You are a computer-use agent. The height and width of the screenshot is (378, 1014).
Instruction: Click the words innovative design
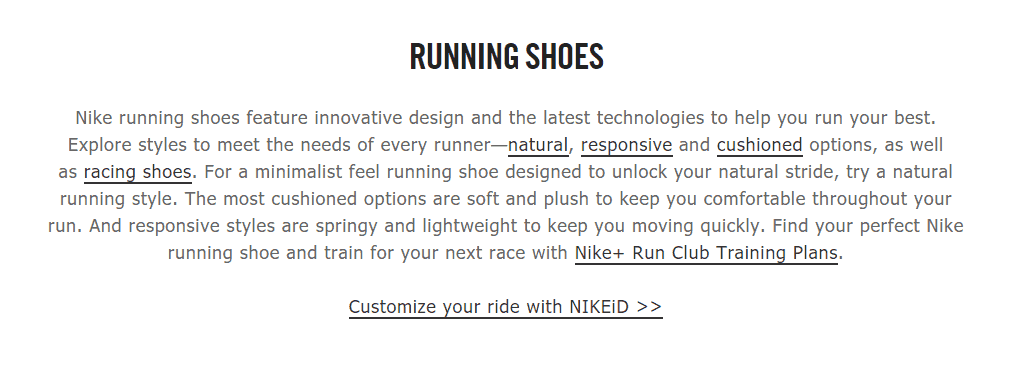click(389, 118)
